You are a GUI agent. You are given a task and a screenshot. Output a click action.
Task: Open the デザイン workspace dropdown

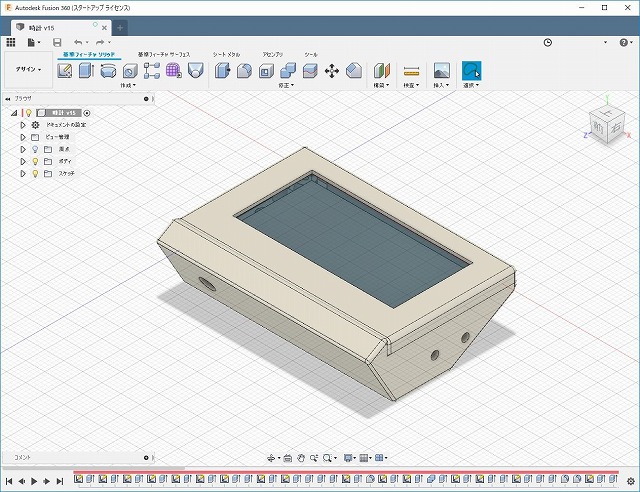(28, 69)
